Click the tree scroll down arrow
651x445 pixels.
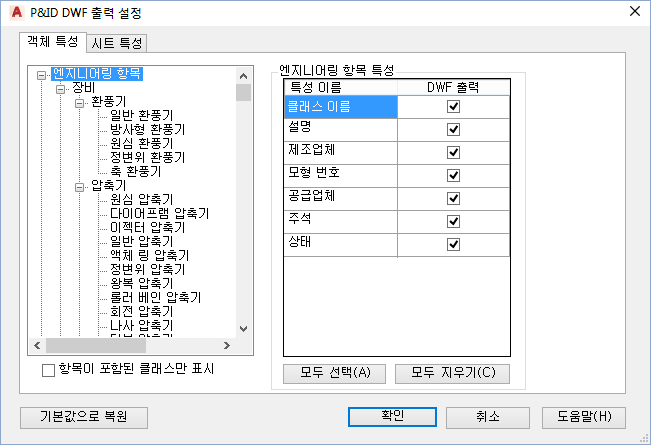244,329
